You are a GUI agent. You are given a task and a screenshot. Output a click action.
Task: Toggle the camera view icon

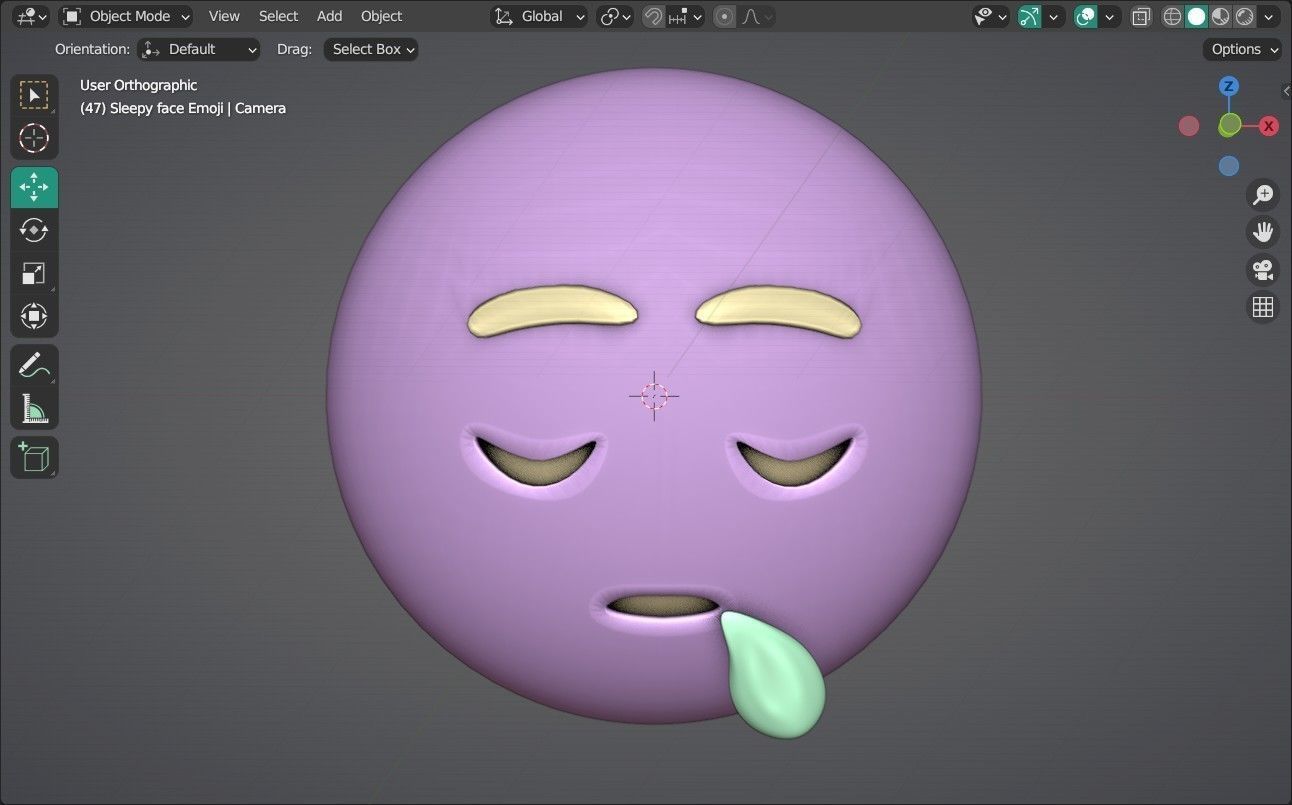coord(1263,269)
